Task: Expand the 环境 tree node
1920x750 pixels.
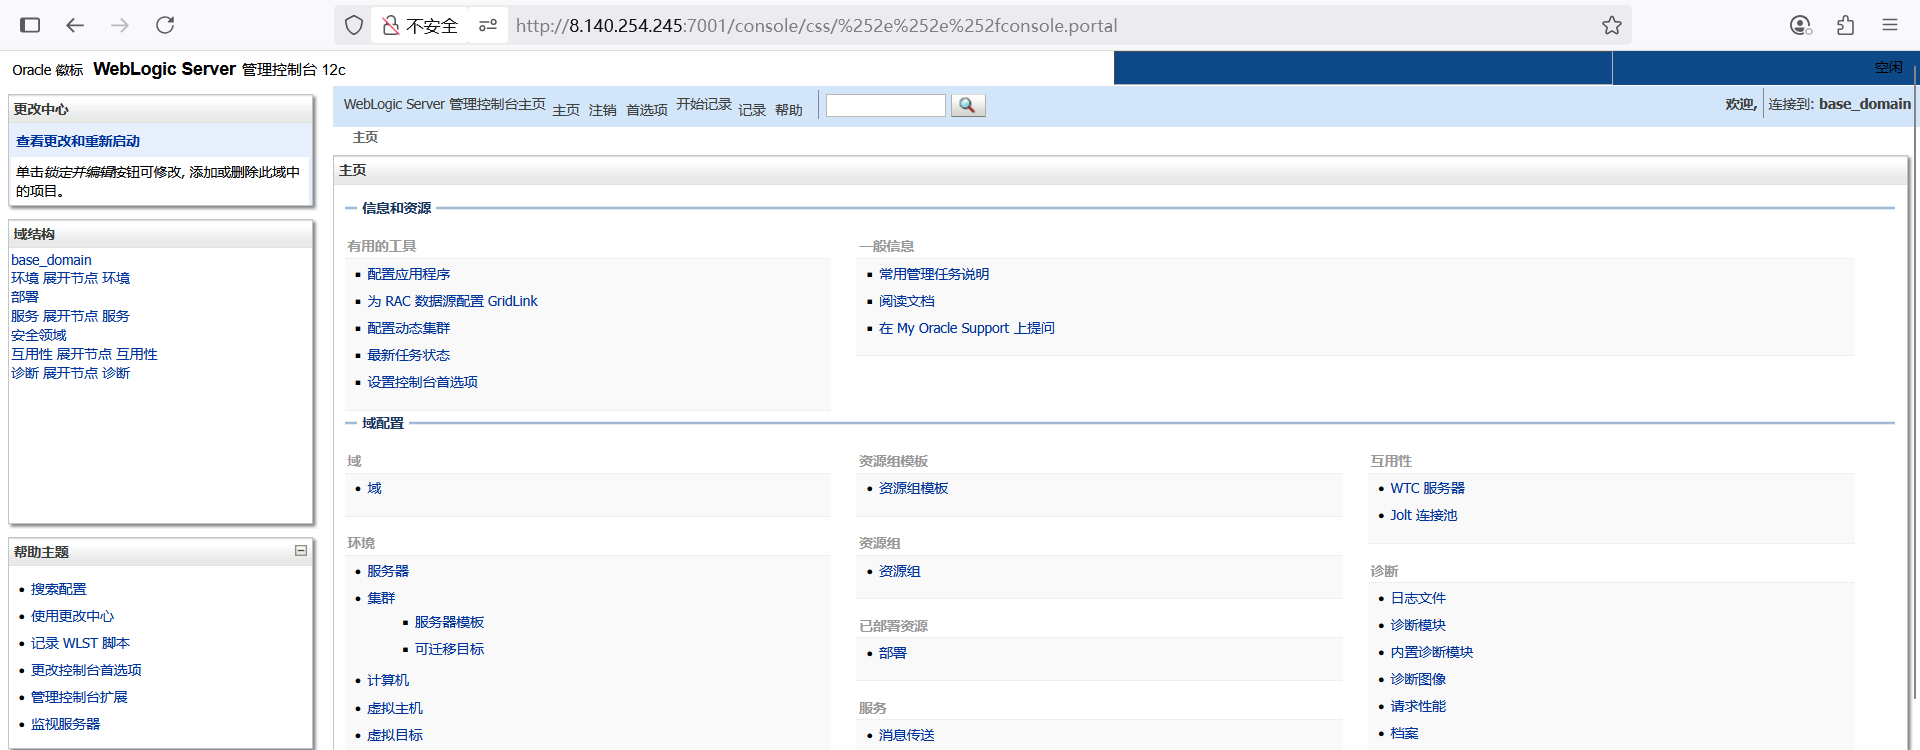Action: click(x=70, y=278)
